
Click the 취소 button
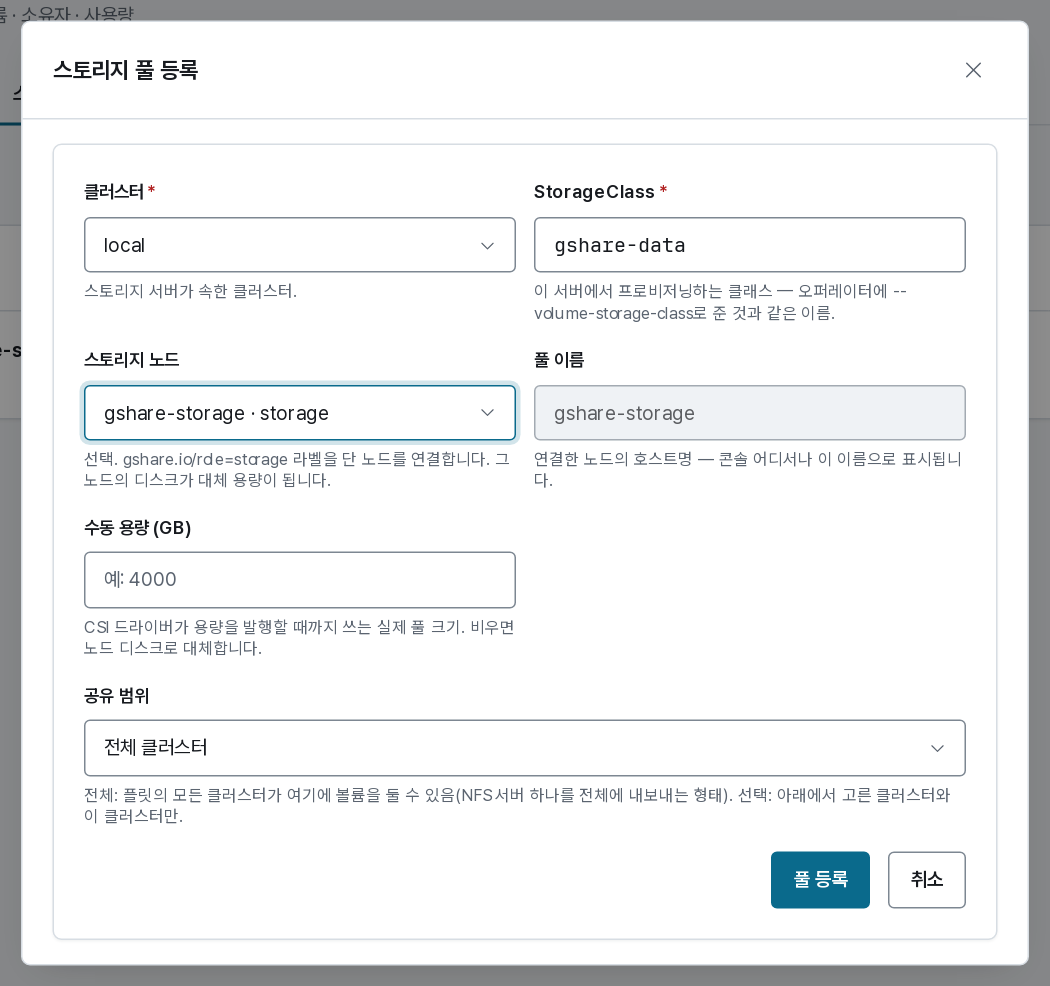pos(926,880)
